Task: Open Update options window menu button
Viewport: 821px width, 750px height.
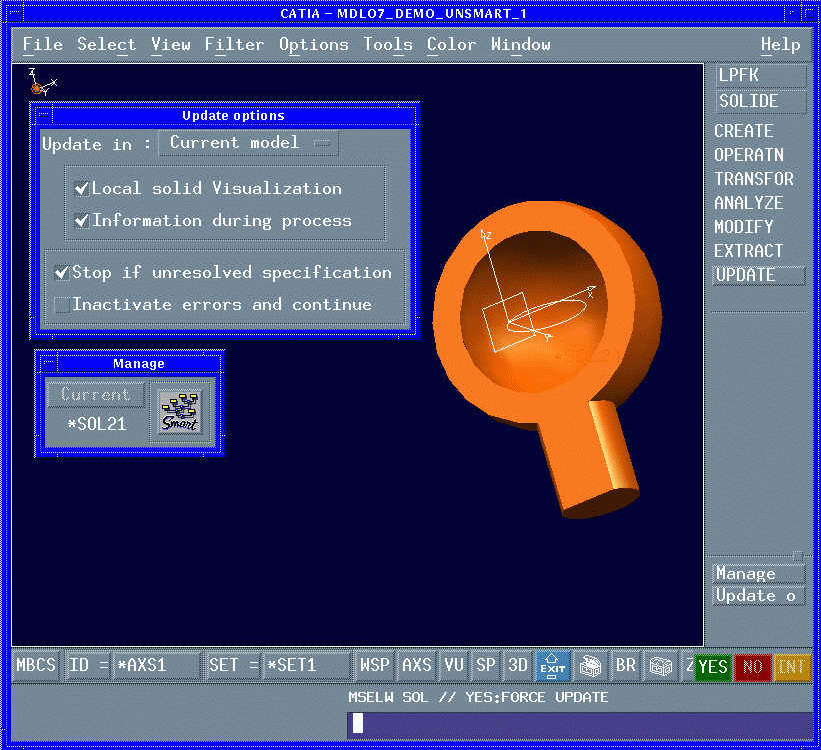Action: (x=43, y=115)
